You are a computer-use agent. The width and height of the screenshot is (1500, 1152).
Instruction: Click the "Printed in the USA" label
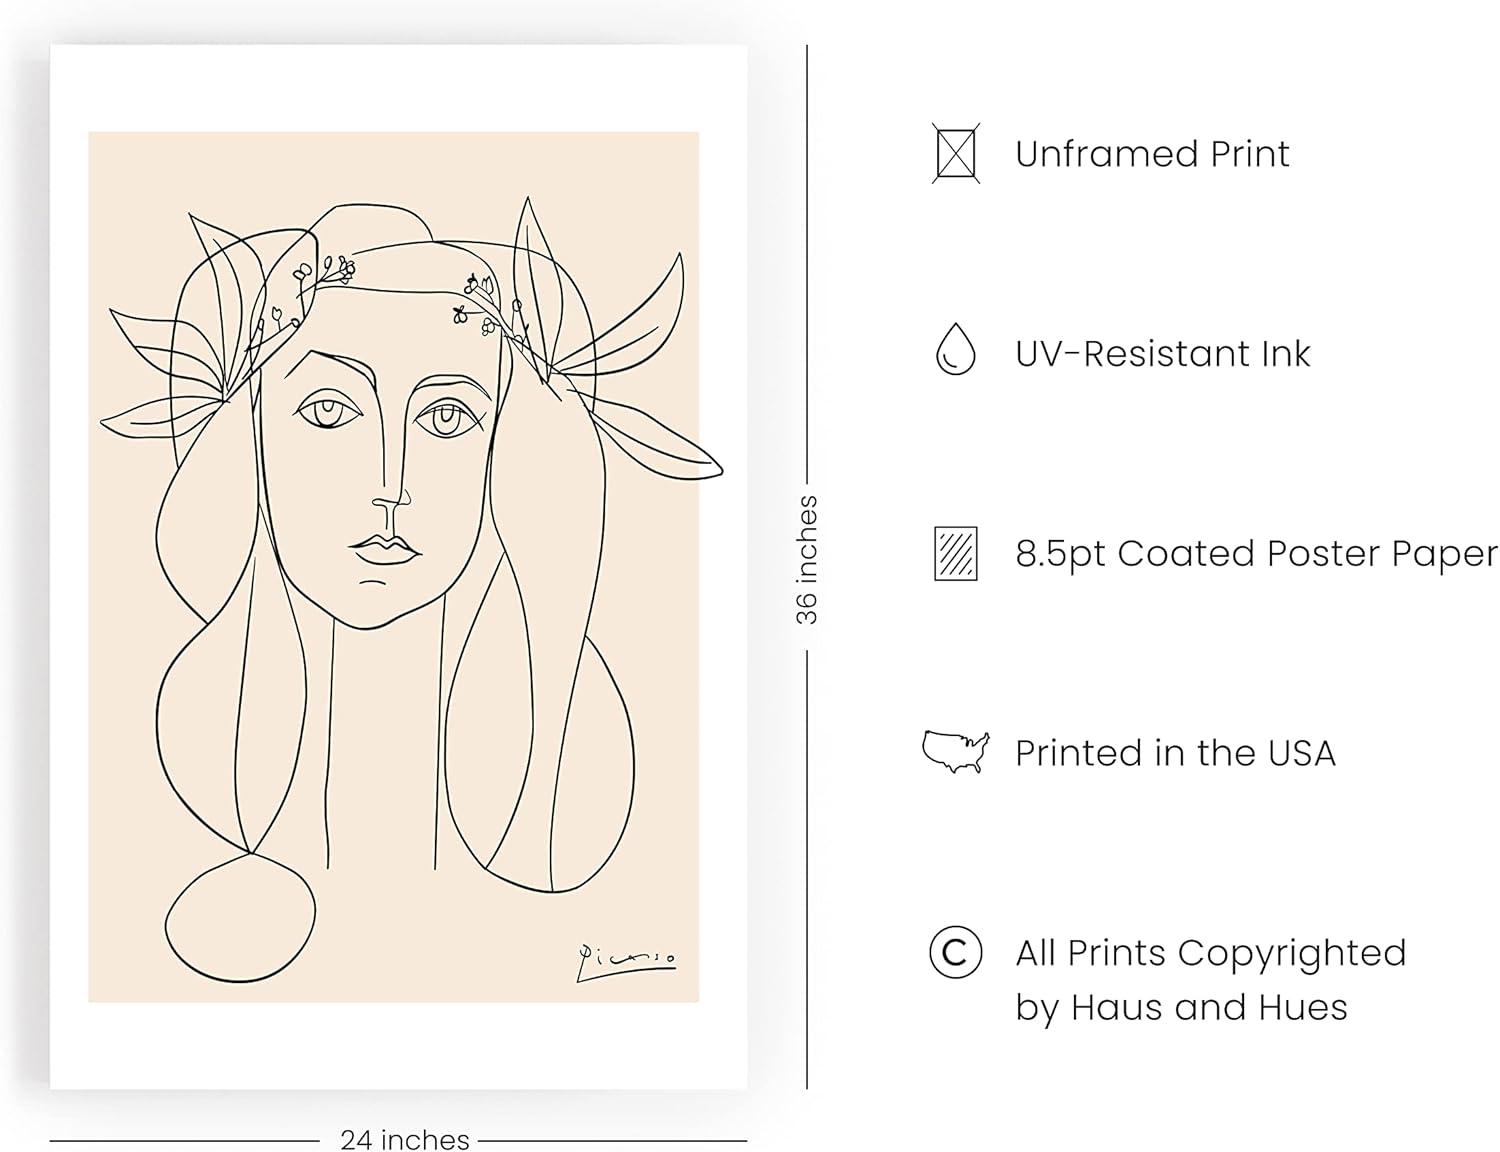1175,753
